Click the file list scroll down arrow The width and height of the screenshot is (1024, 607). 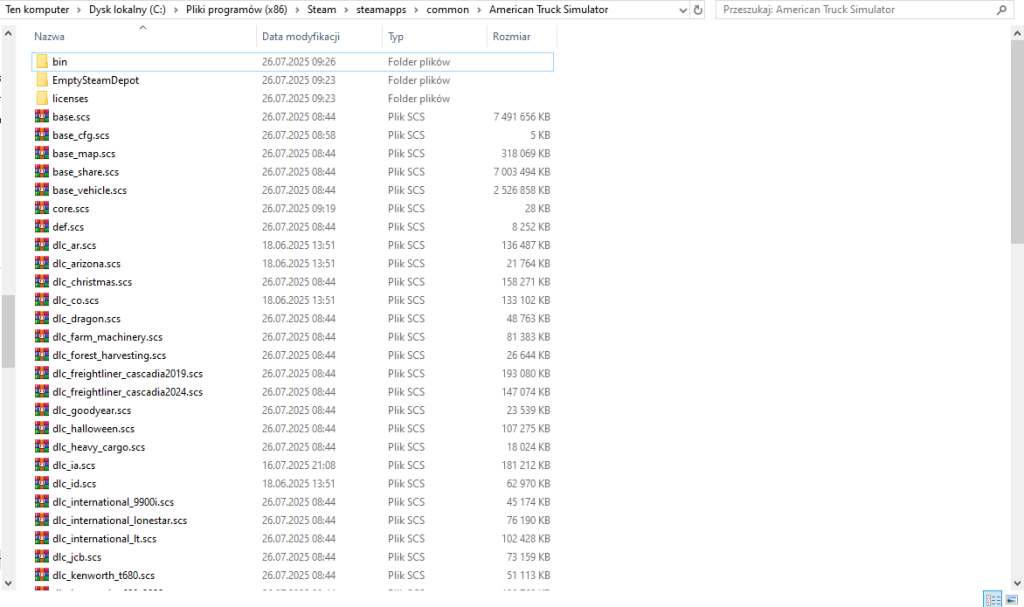click(x=1017, y=583)
